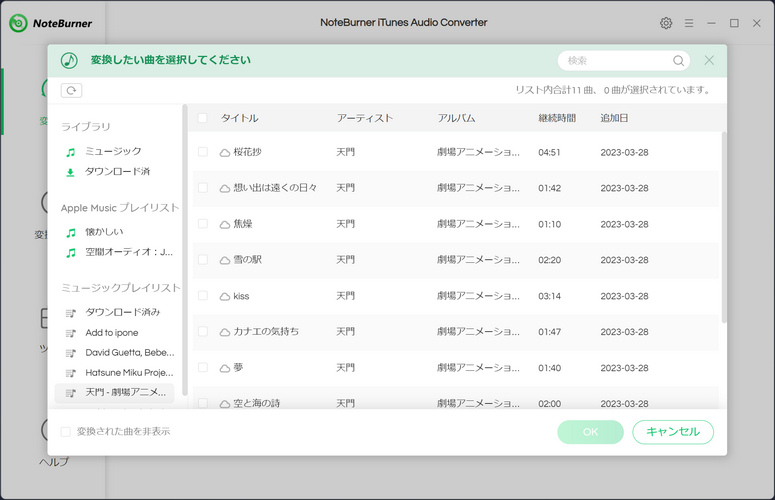
Task: Check the box for 想い出は遠くの日々
Action: [203, 188]
